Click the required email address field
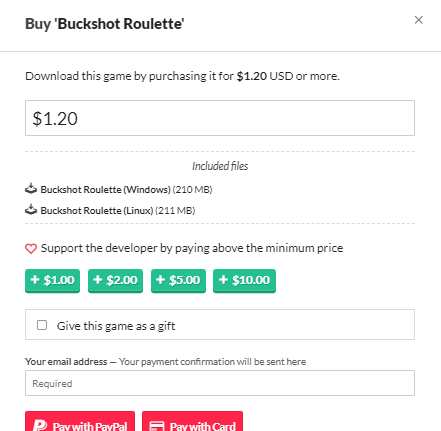 point(220,383)
